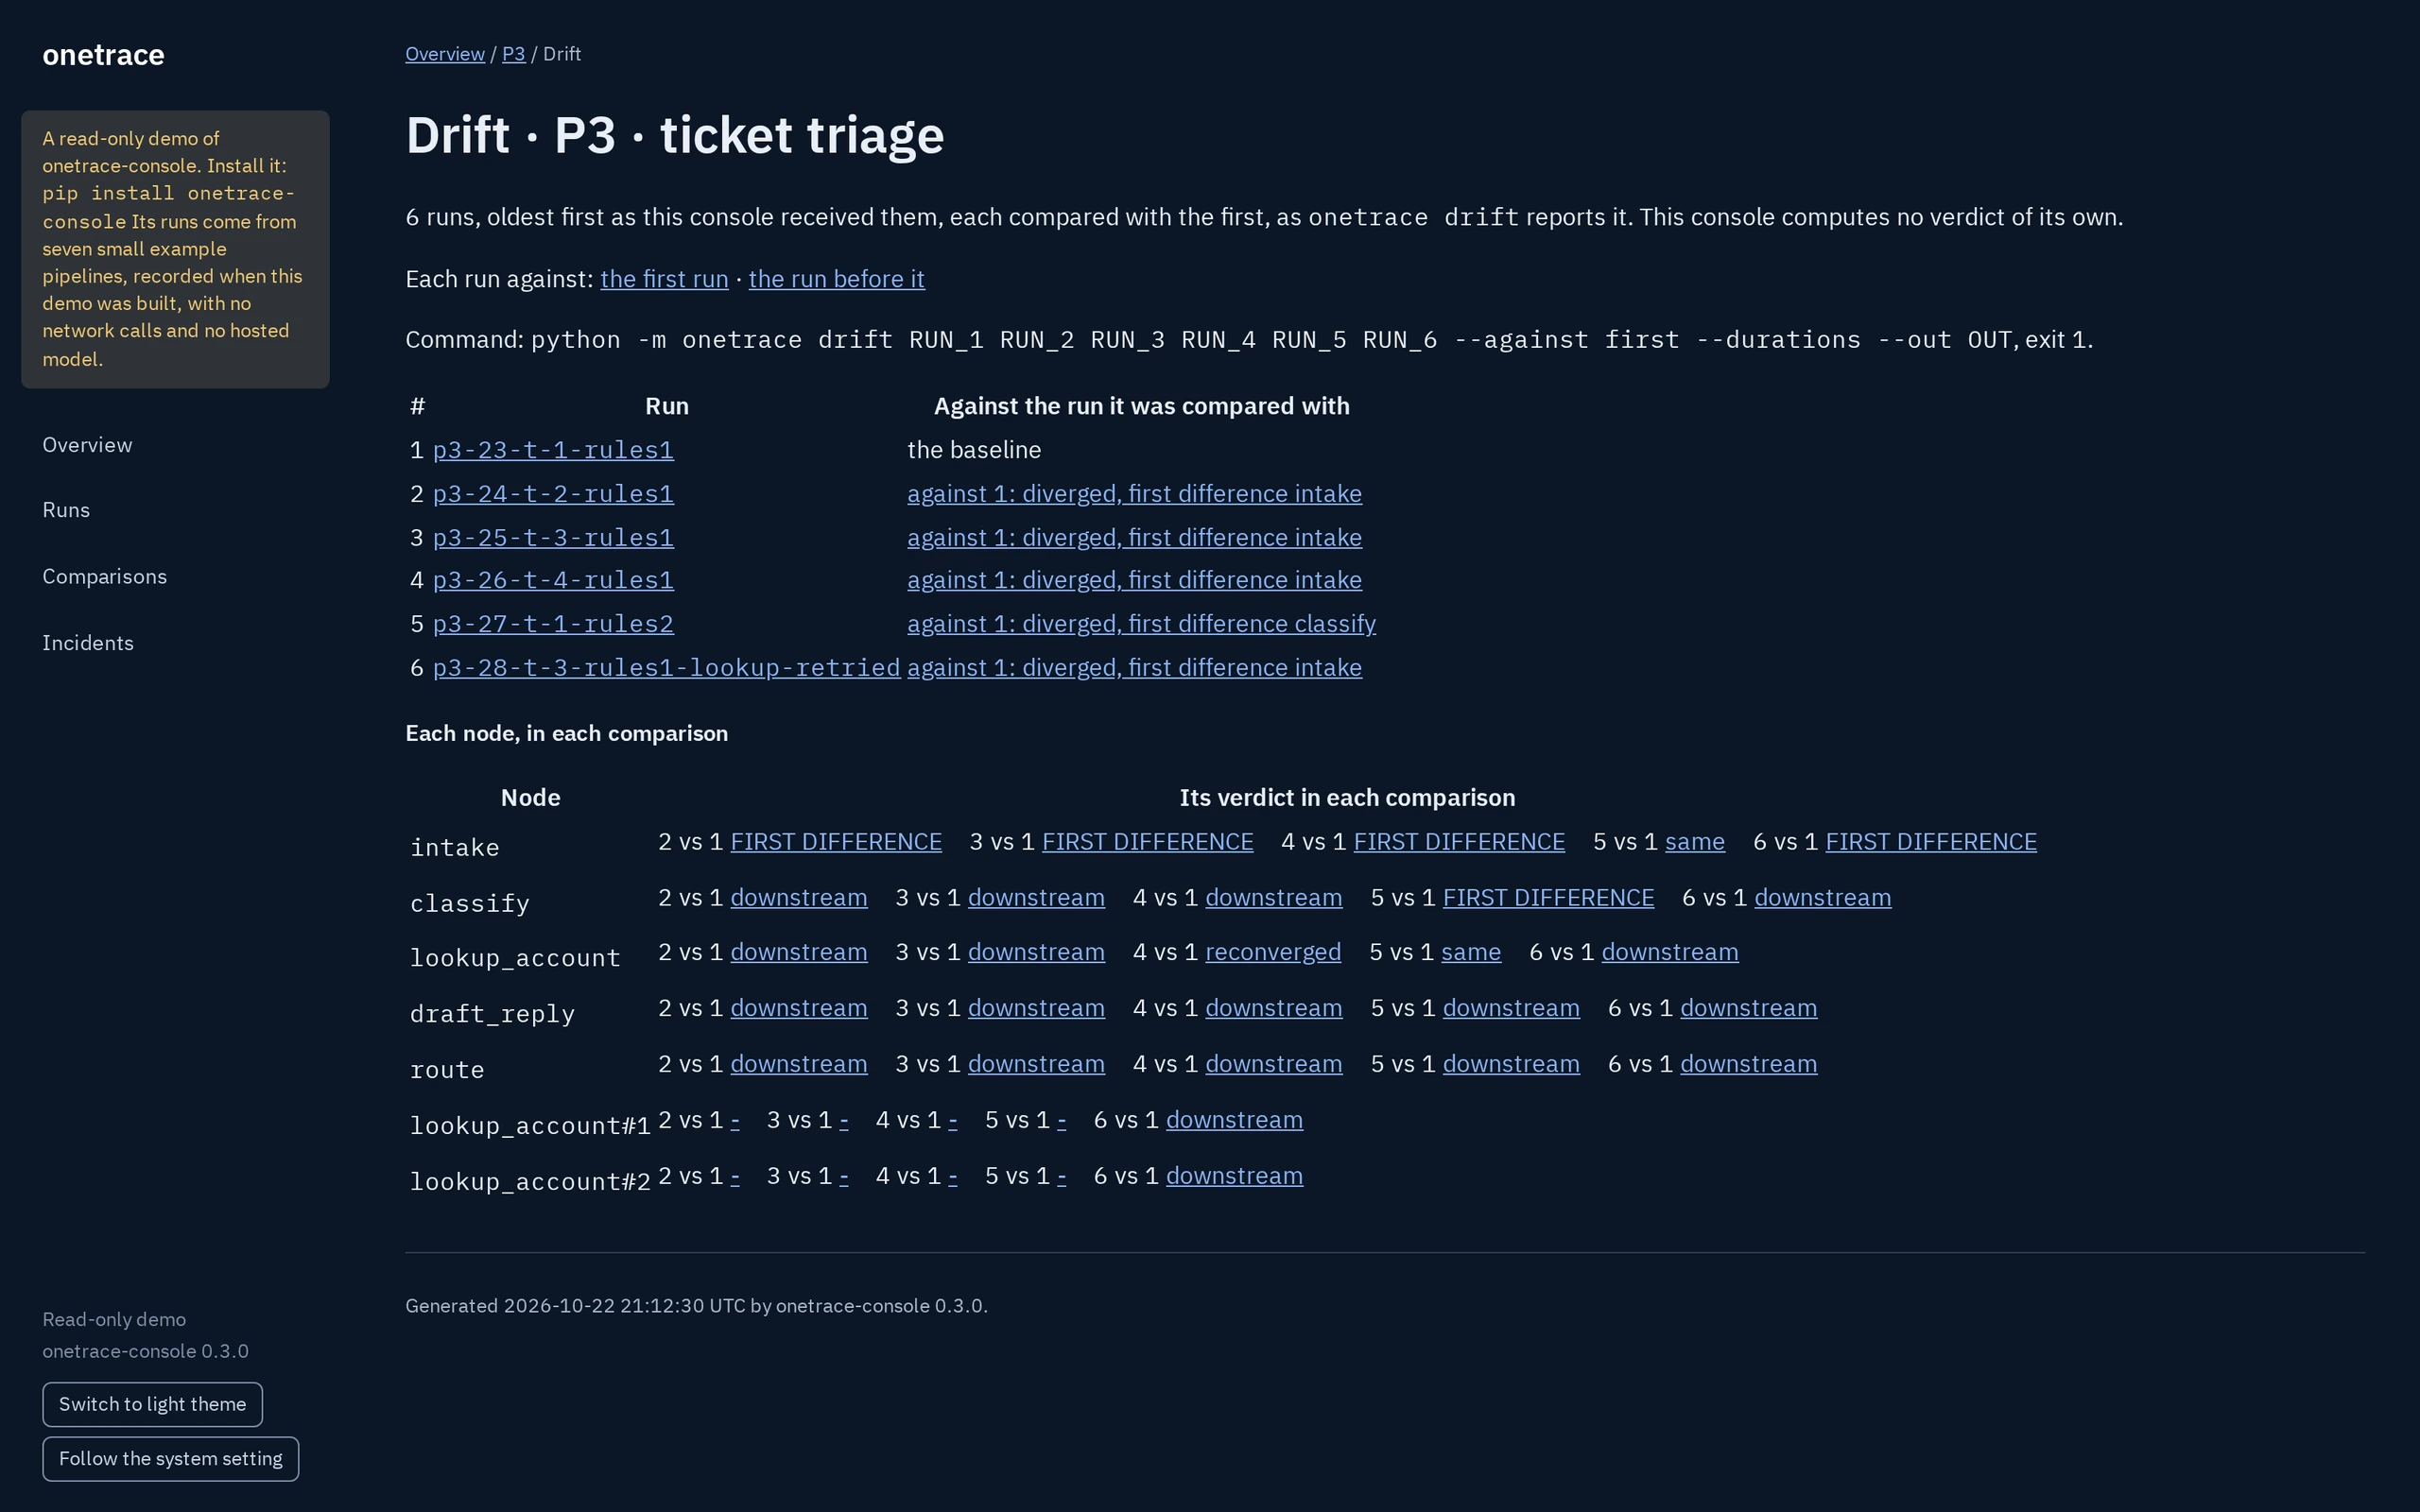Open classify 2 vs 1 downstream verdict
This screenshot has height=1512, width=2420.
click(x=799, y=898)
